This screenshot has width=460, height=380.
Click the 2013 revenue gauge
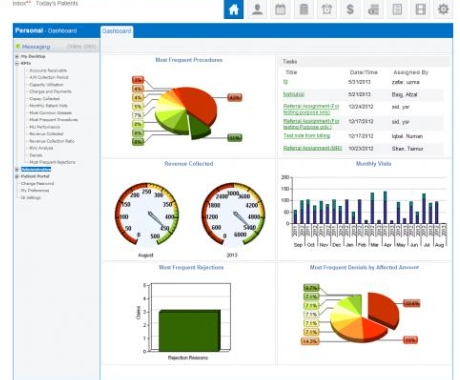coord(233,214)
